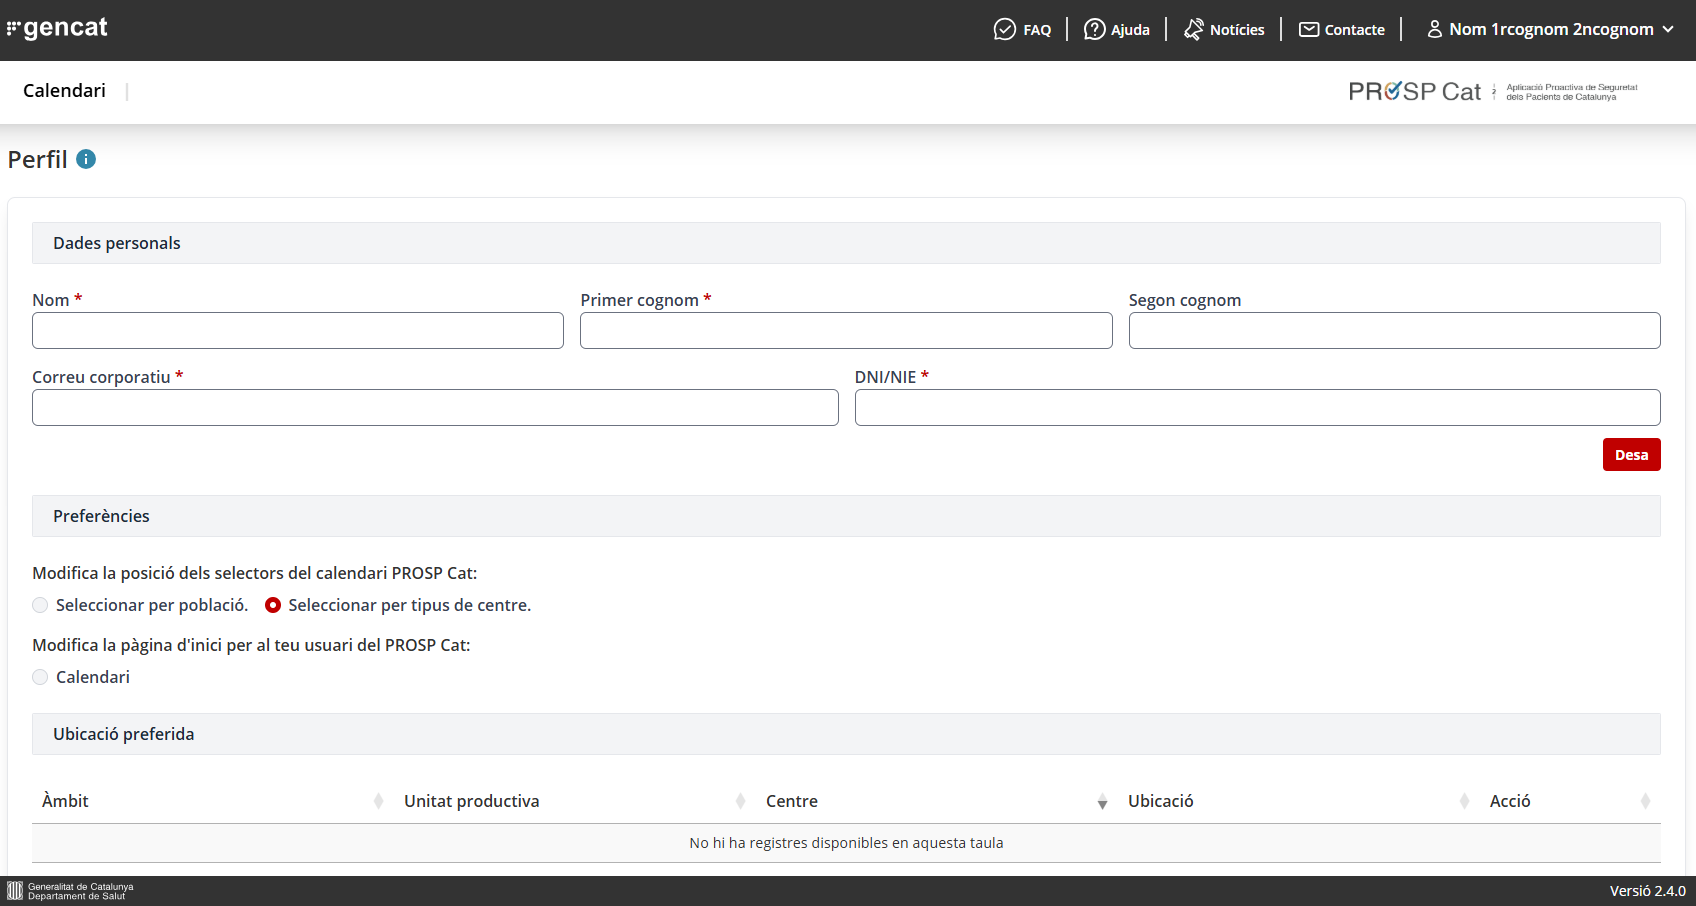Screen dimensions: 1696x906
Task: Click the FAQ checkmark bubble icon
Action: (1004, 29)
